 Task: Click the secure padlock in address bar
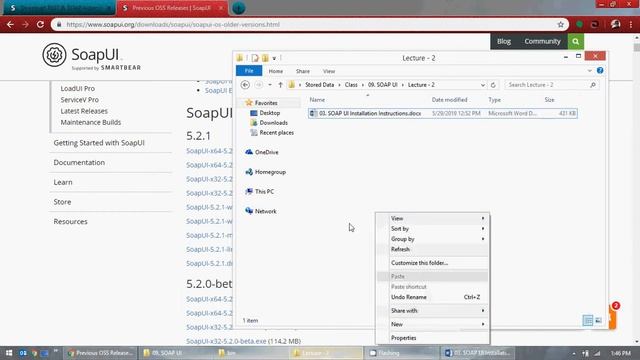pos(59,24)
